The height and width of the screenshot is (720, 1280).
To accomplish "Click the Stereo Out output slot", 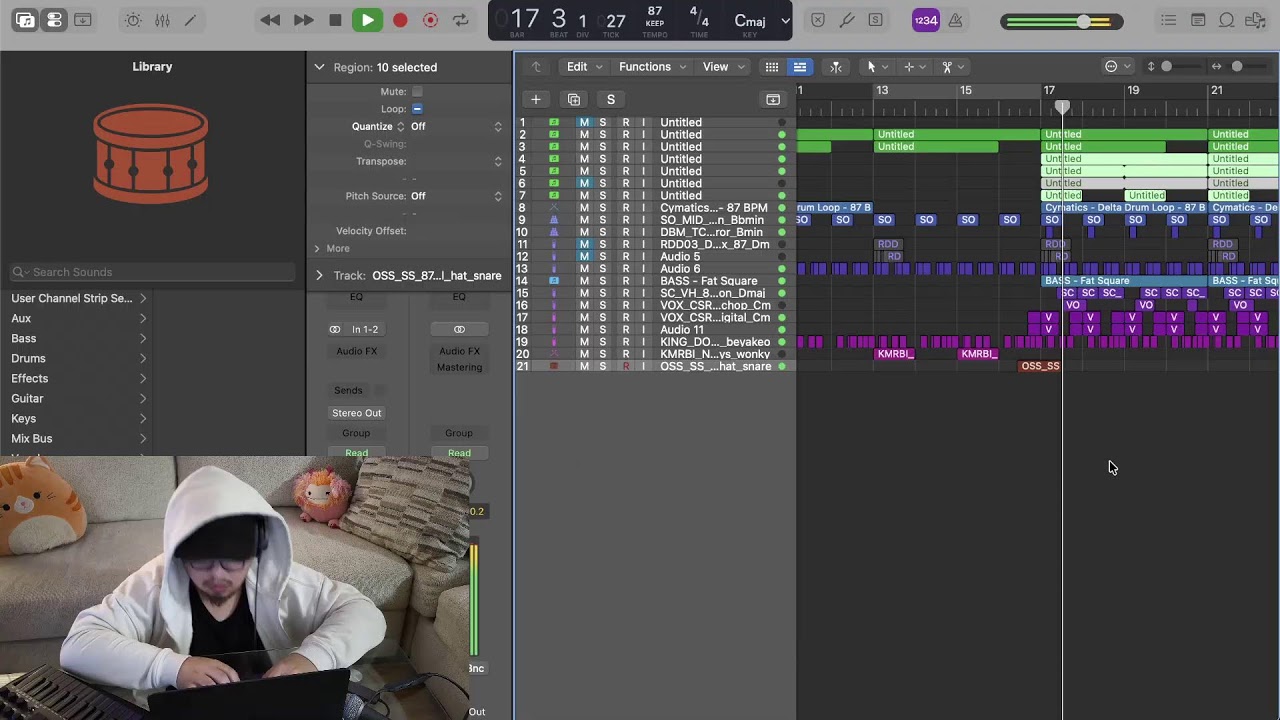I will point(357,413).
